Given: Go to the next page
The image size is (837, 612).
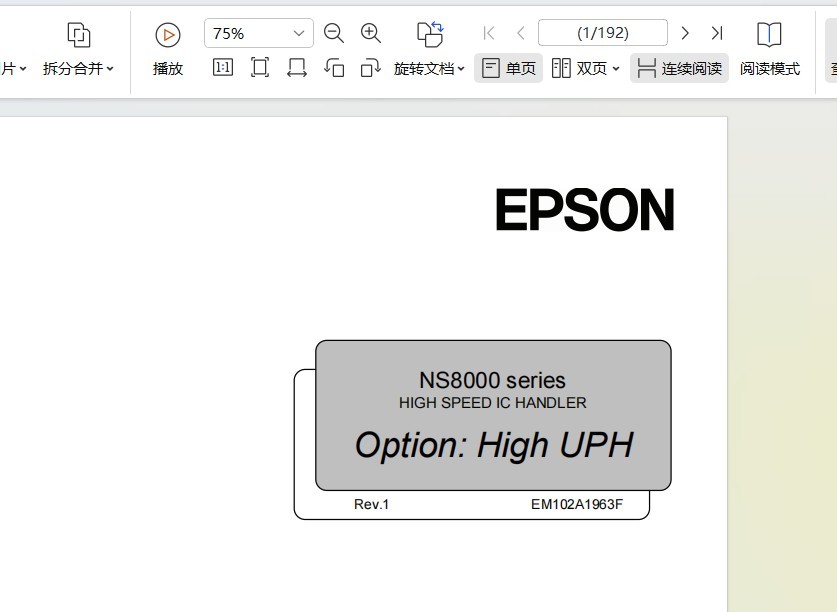Looking at the screenshot, I should [685, 33].
